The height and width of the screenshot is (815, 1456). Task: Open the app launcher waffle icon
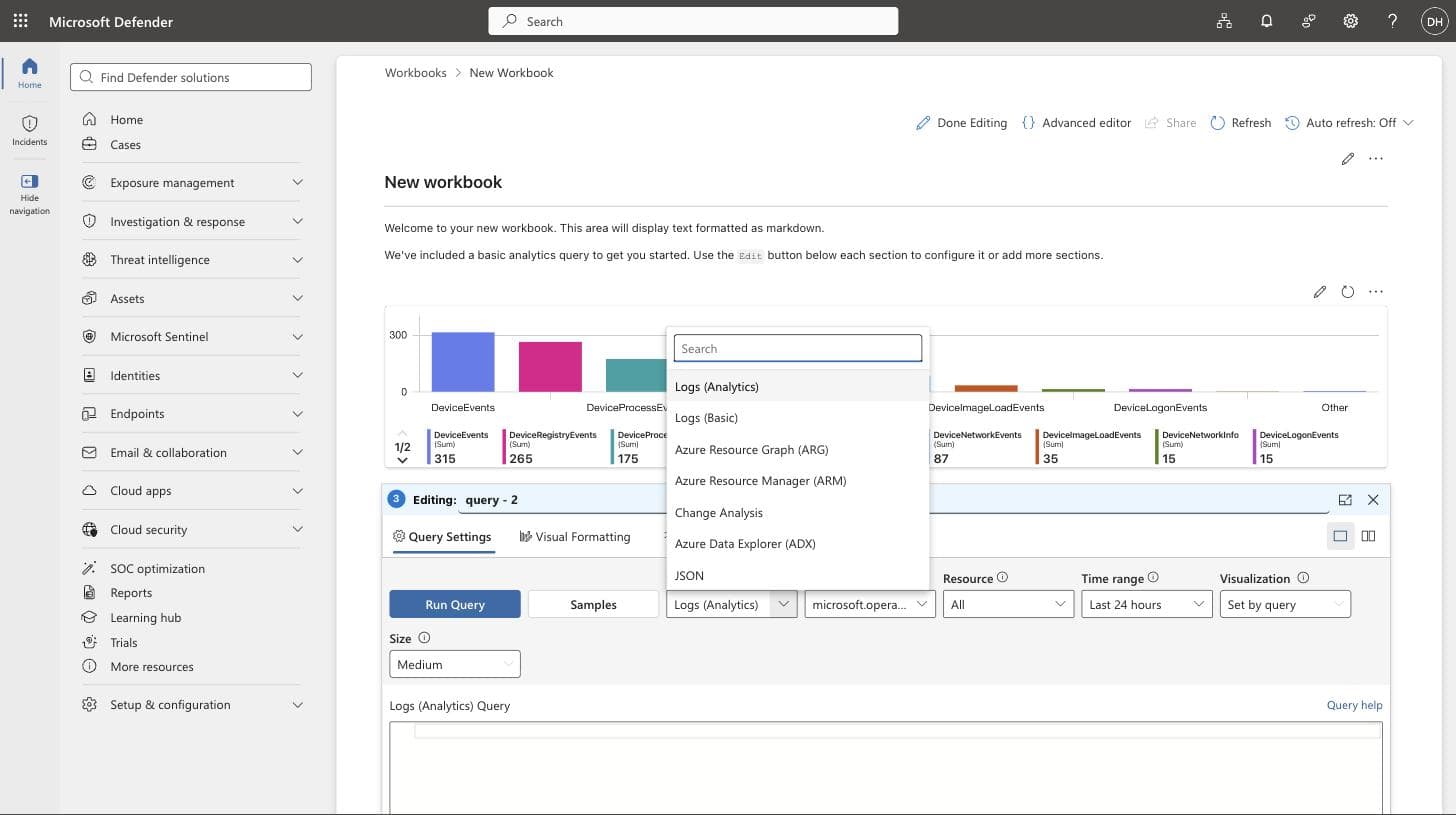point(20,21)
